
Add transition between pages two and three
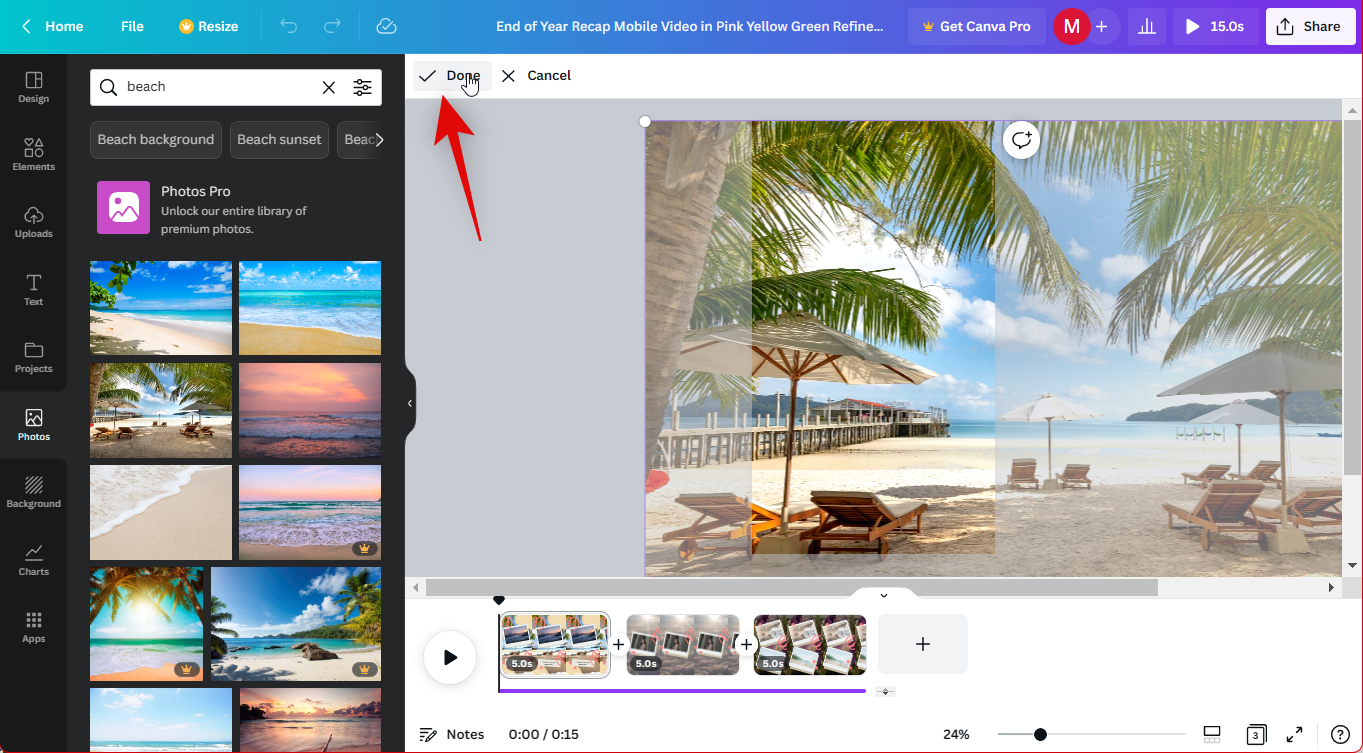click(x=746, y=645)
